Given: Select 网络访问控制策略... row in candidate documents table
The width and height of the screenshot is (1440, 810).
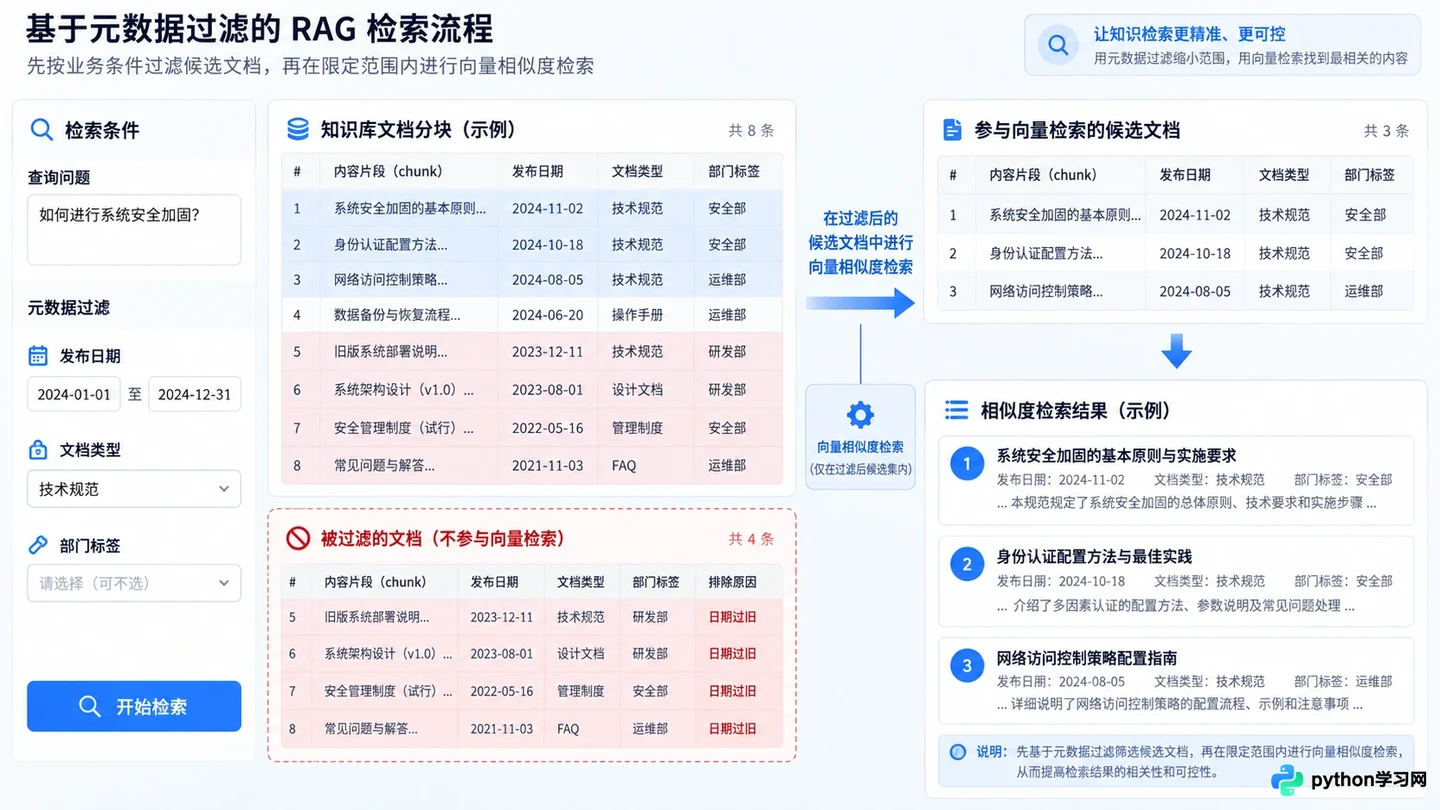Looking at the screenshot, I should pos(1176,291).
